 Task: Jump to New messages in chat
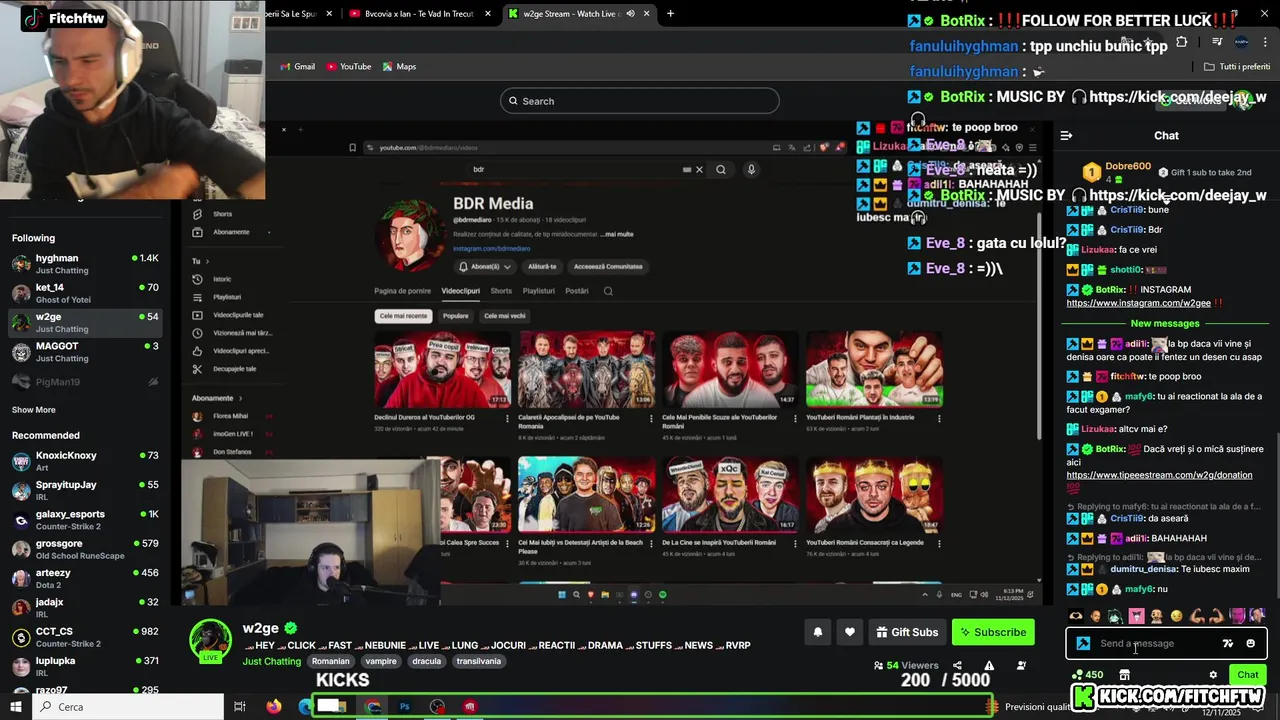(x=1165, y=323)
